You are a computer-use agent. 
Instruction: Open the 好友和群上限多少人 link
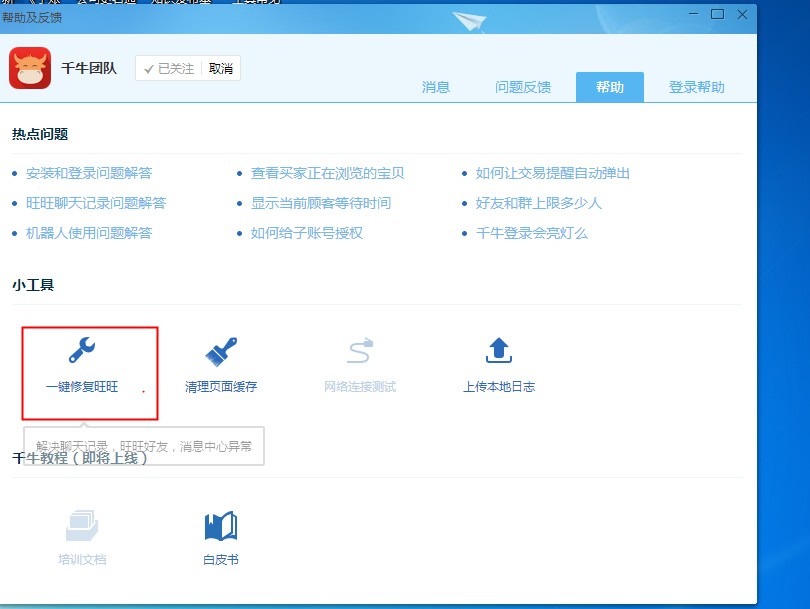click(x=539, y=203)
